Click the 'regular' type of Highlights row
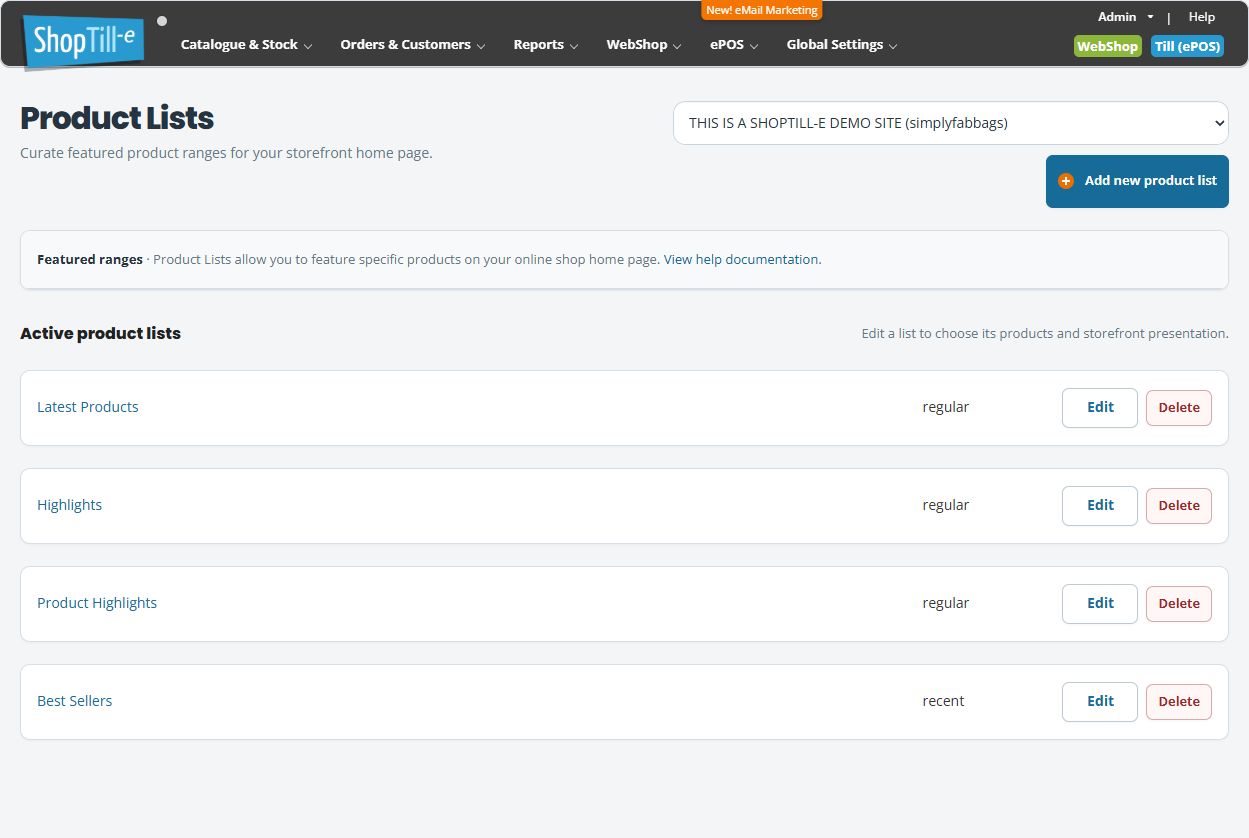The image size is (1249, 838). click(x=946, y=505)
